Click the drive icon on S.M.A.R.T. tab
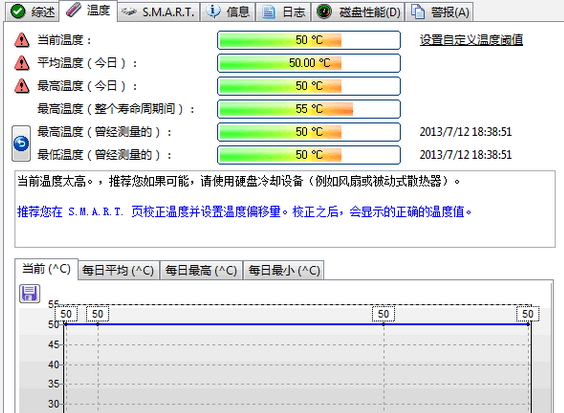The height and width of the screenshot is (413, 564). click(128, 12)
